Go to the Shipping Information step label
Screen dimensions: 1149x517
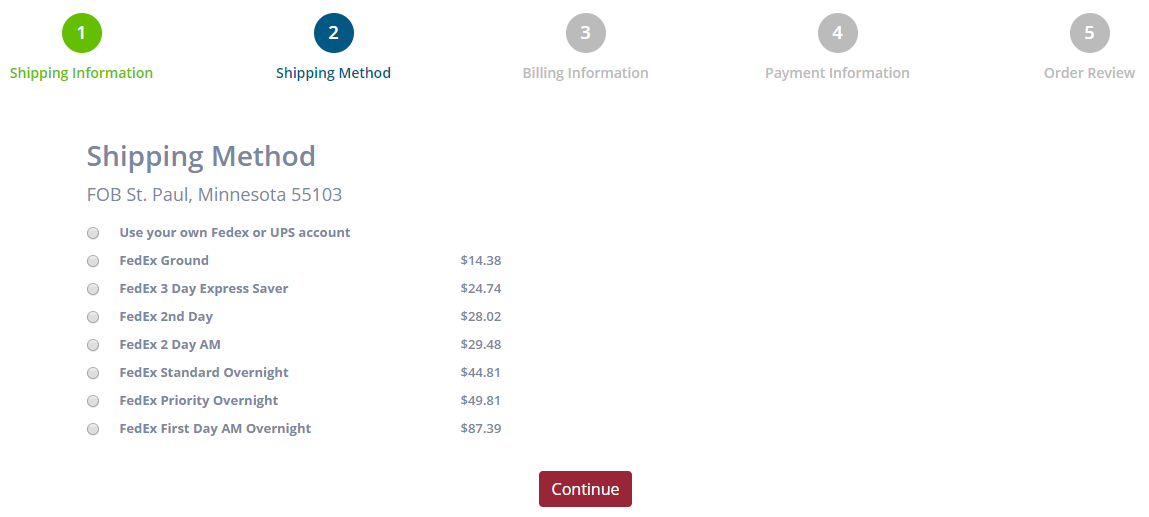tap(82, 73)
